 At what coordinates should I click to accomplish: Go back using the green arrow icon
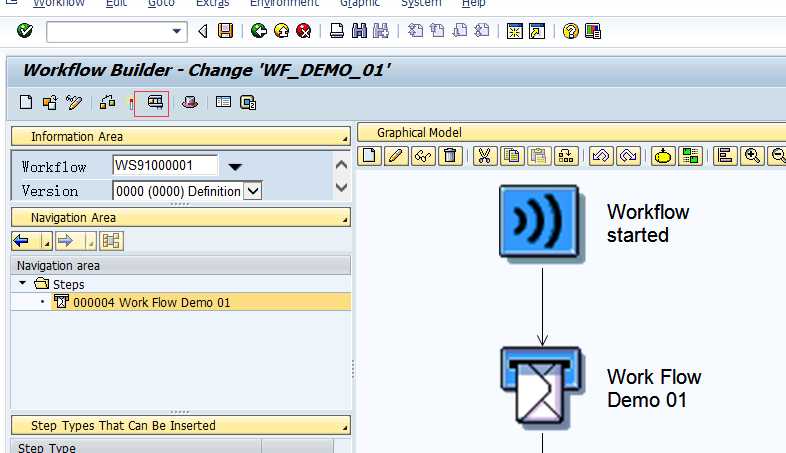[x=259, y=31]
